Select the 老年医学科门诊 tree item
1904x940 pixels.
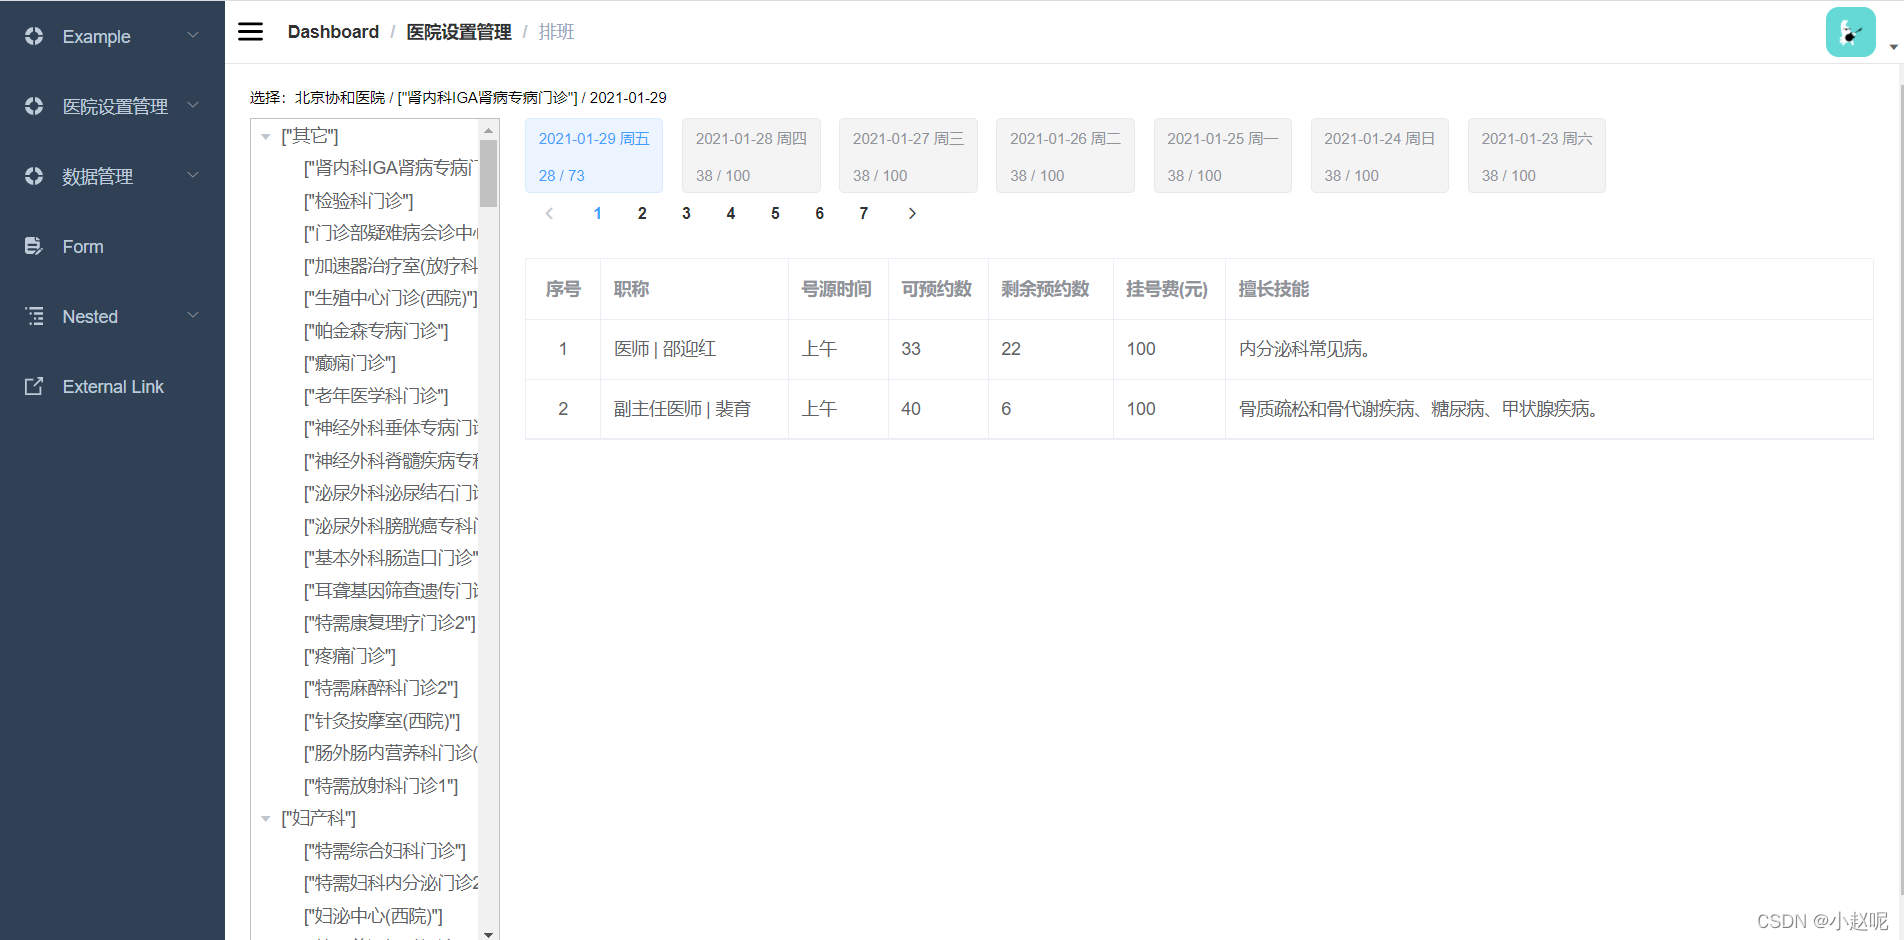pos(376,396)
